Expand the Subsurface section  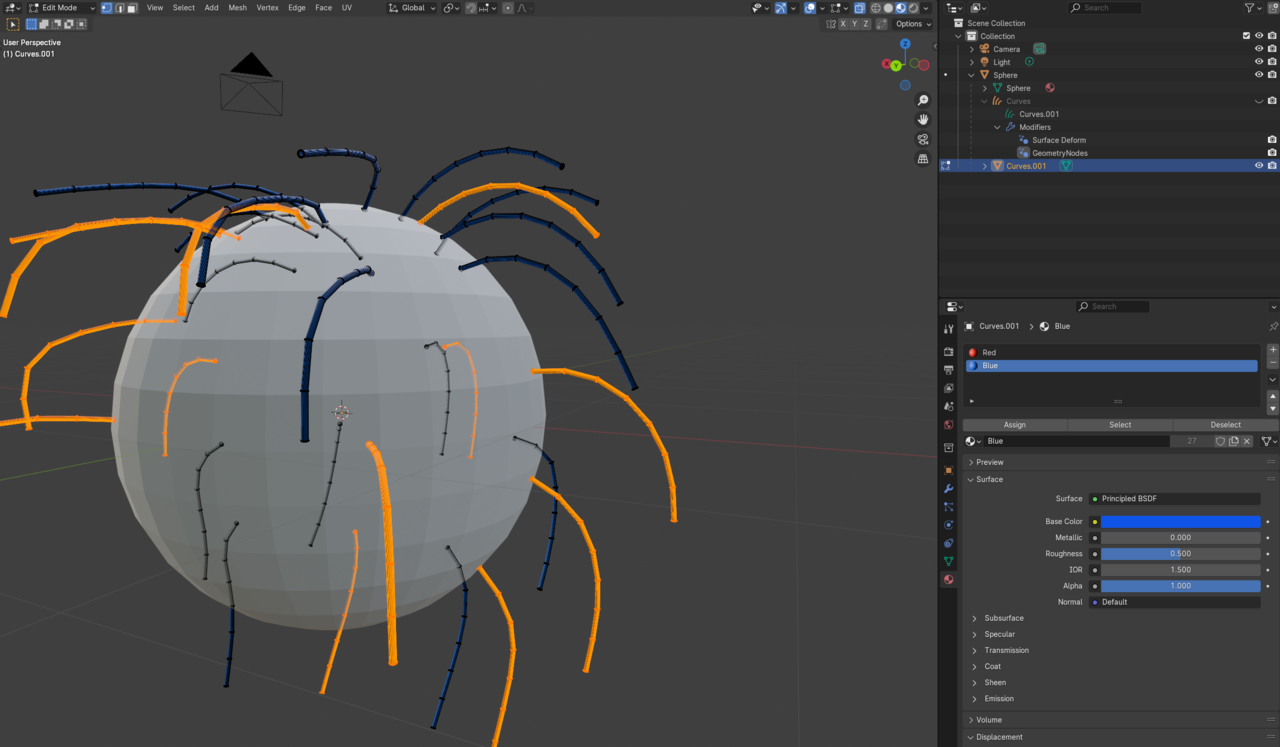(x=1003, y=618)
